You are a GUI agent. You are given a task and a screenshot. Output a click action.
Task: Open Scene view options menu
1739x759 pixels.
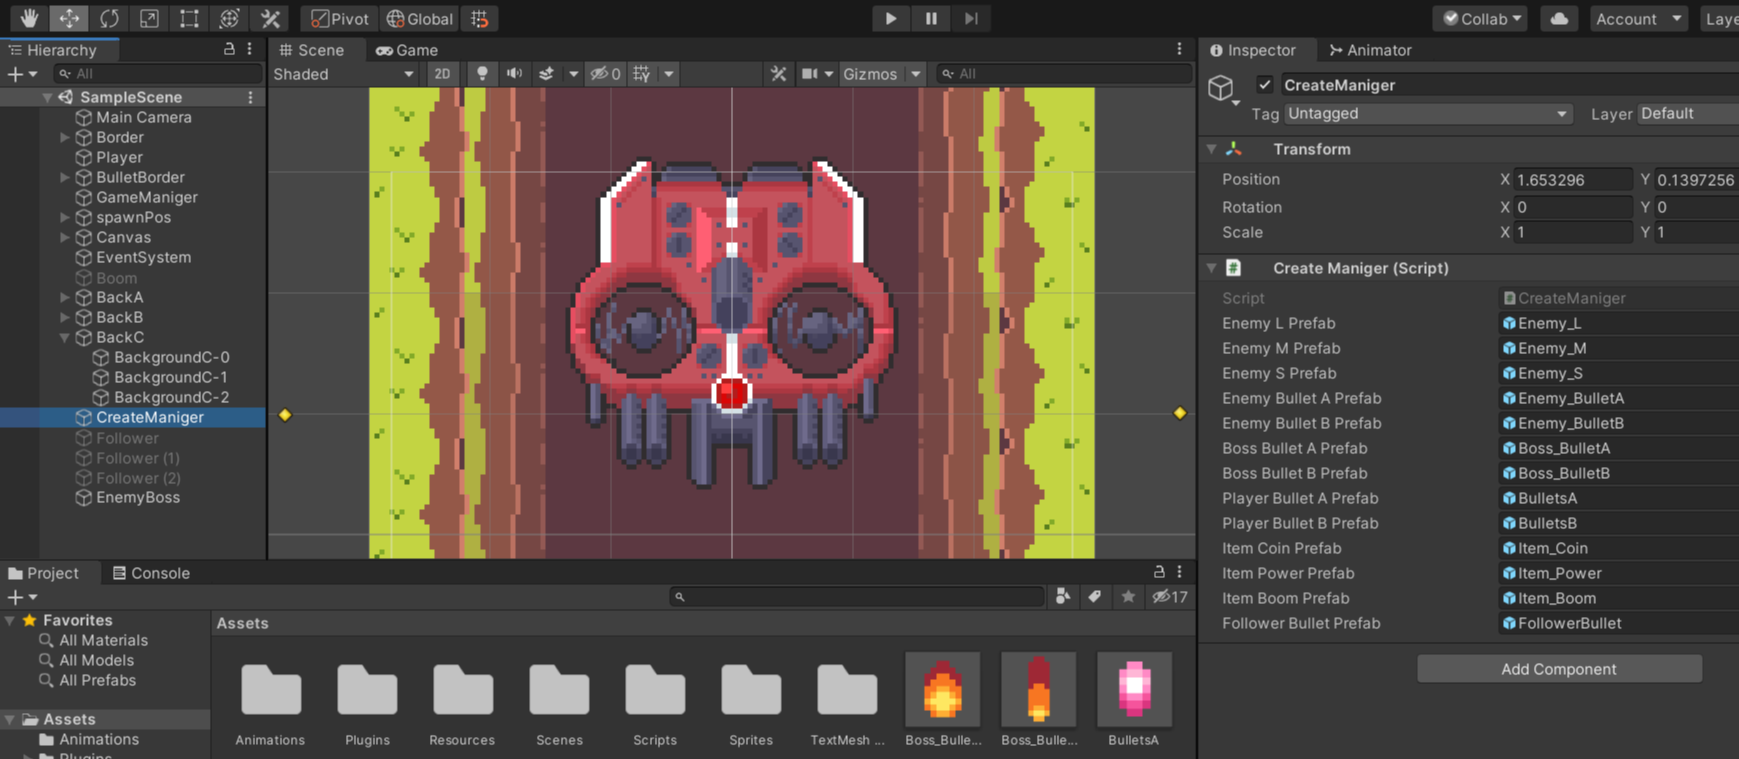click(x=1180, y=49)
